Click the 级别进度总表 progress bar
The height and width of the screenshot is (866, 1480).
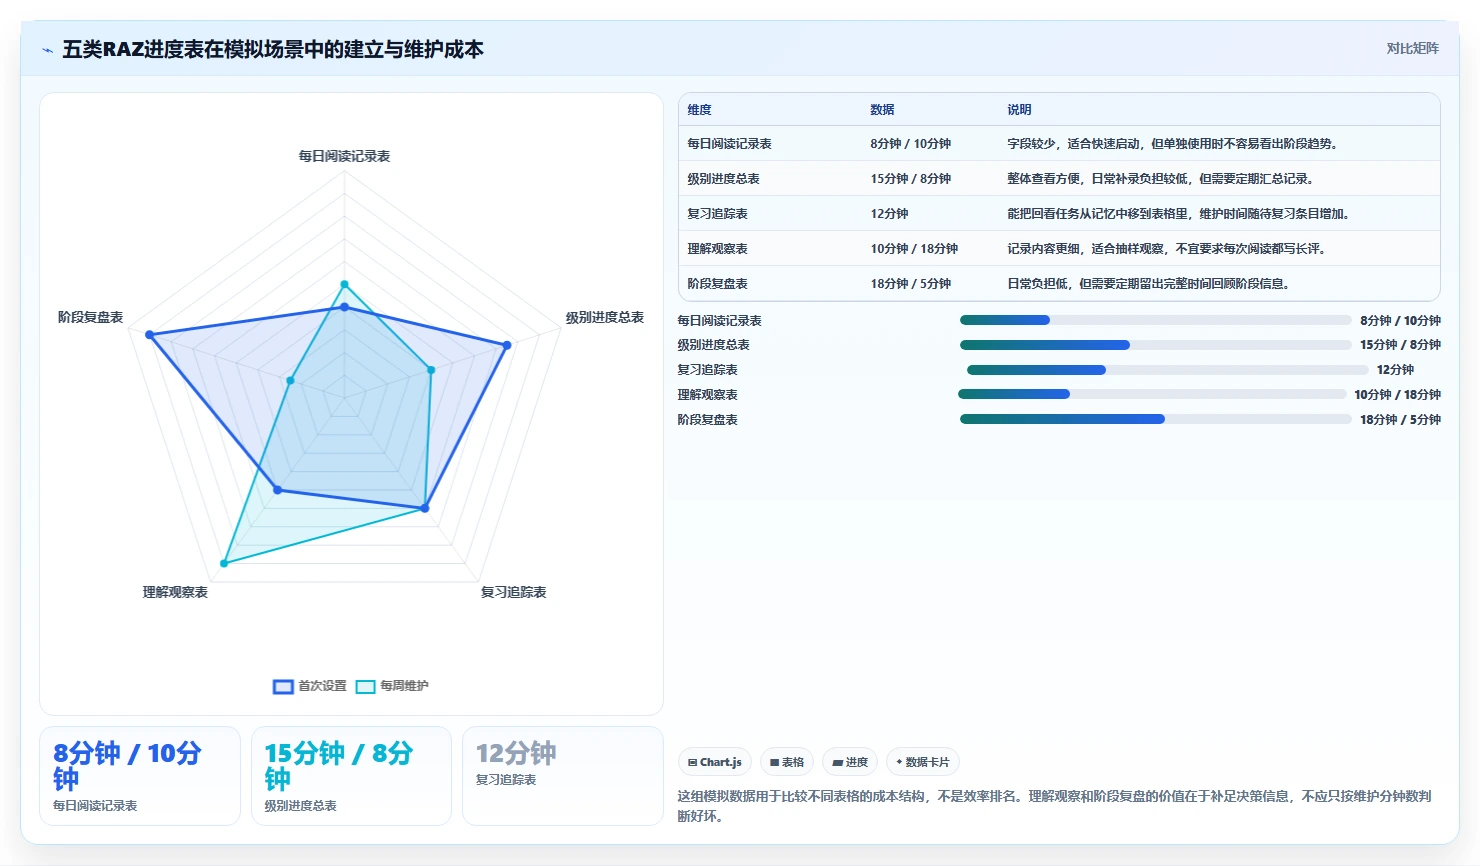pos(1155,345)
